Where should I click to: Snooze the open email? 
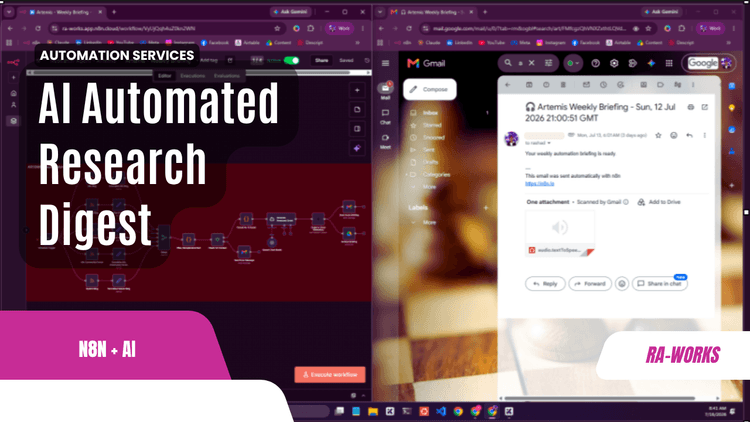[603, 85]
